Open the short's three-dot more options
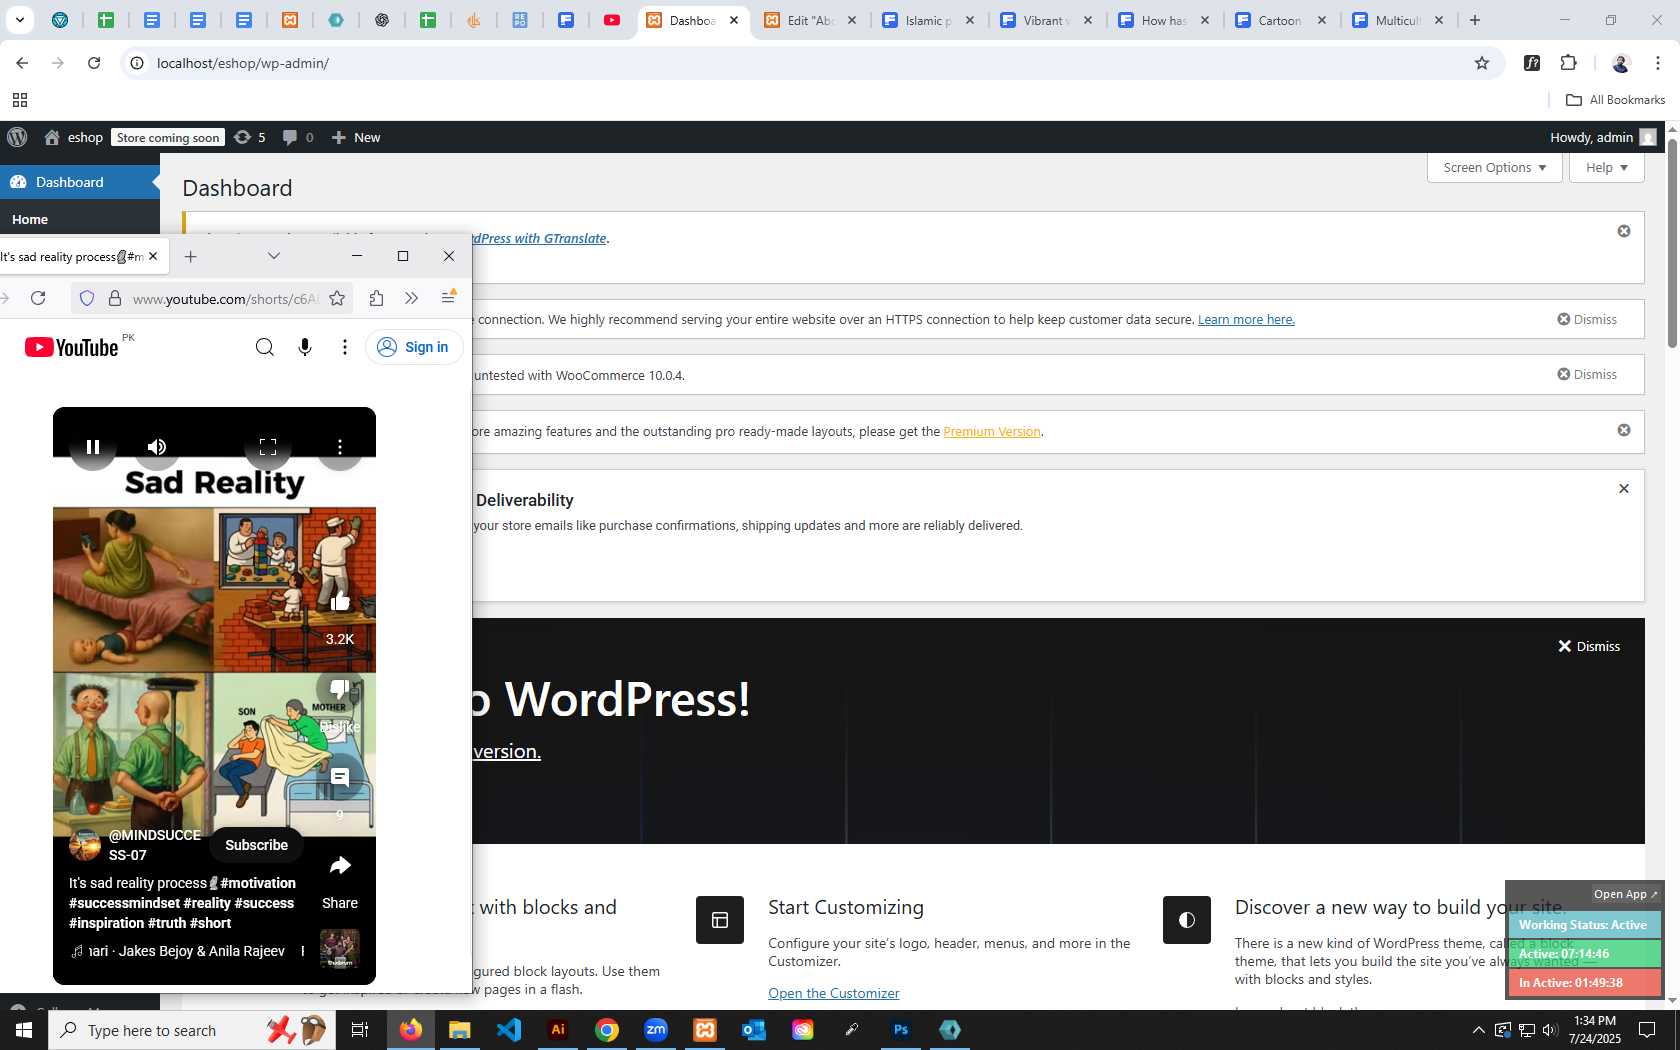1680x1050 pixels. point(340,447)
